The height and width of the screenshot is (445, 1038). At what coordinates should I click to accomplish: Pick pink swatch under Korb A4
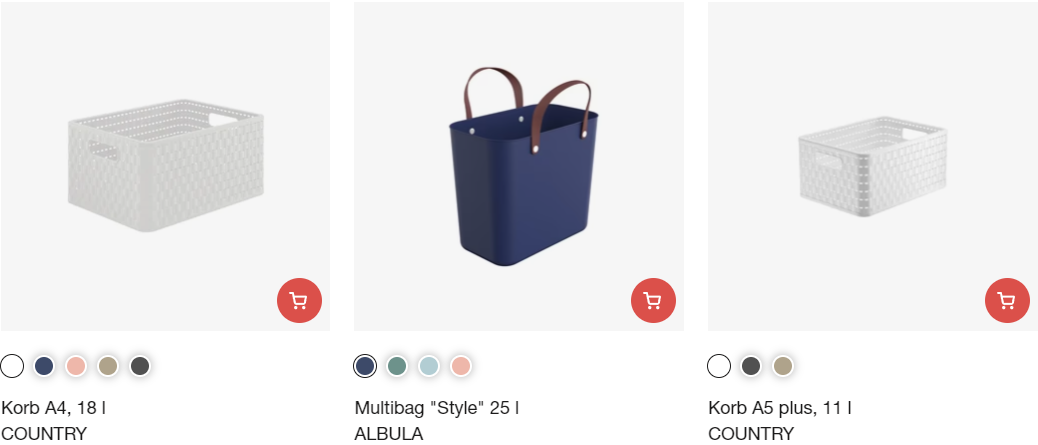76,366
